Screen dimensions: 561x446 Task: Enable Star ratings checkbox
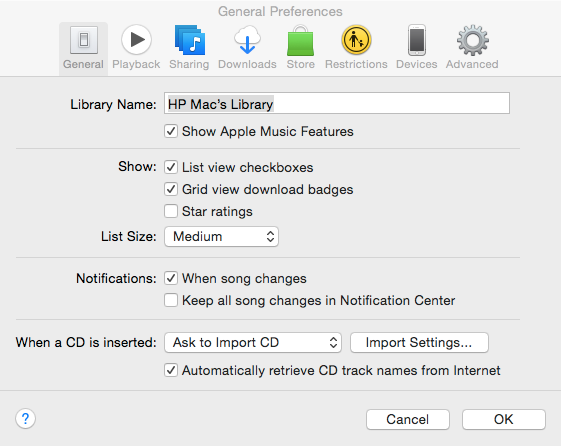click(171, 211)
